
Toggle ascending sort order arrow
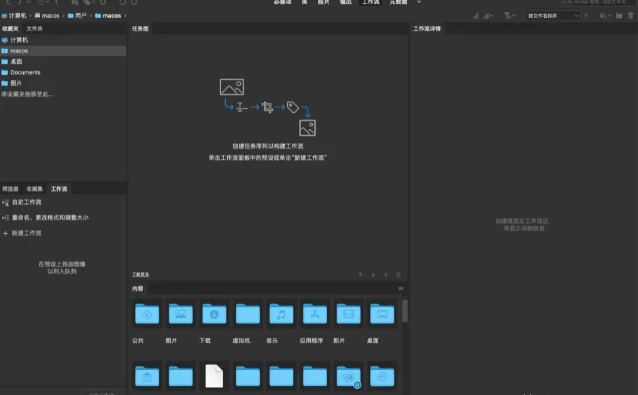click(x=586, y=15)
